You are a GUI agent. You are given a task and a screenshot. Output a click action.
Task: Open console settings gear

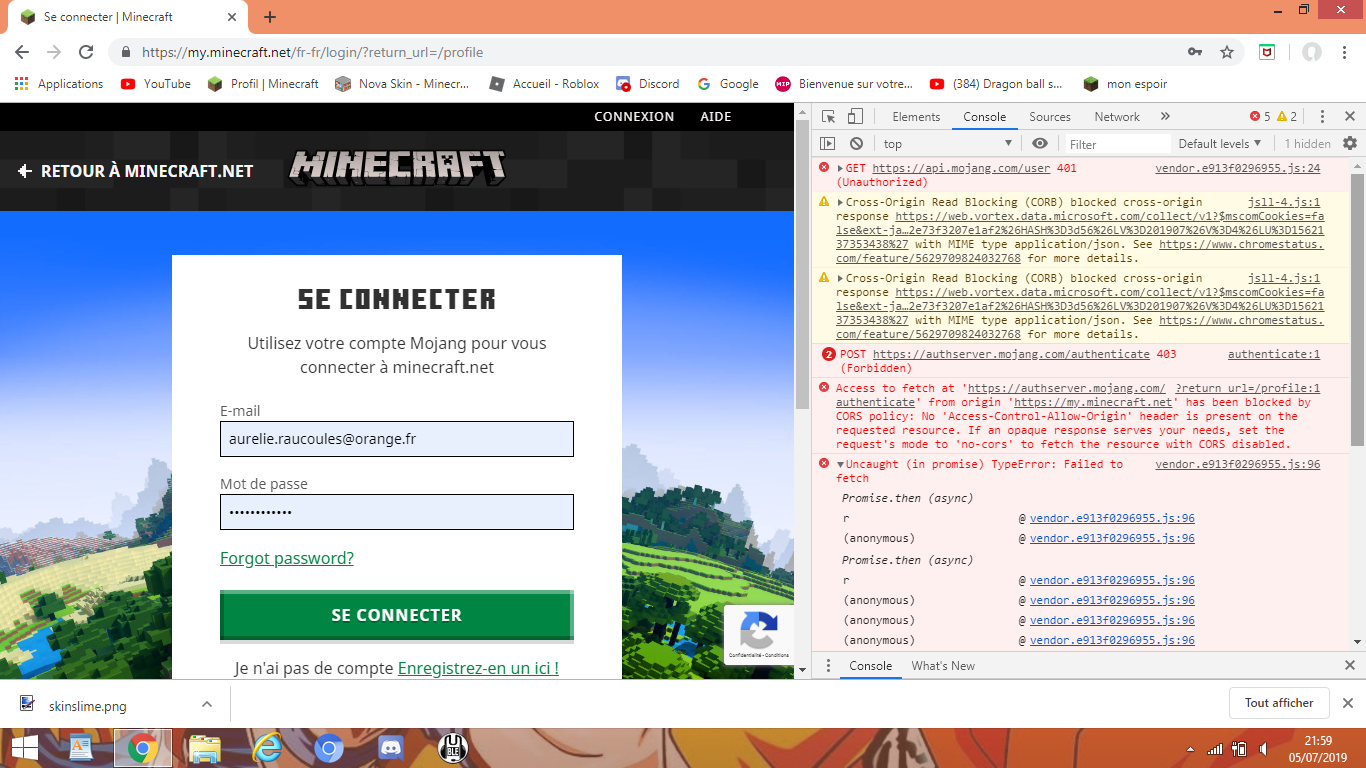pyautogui.click(x=1350, y=144)
